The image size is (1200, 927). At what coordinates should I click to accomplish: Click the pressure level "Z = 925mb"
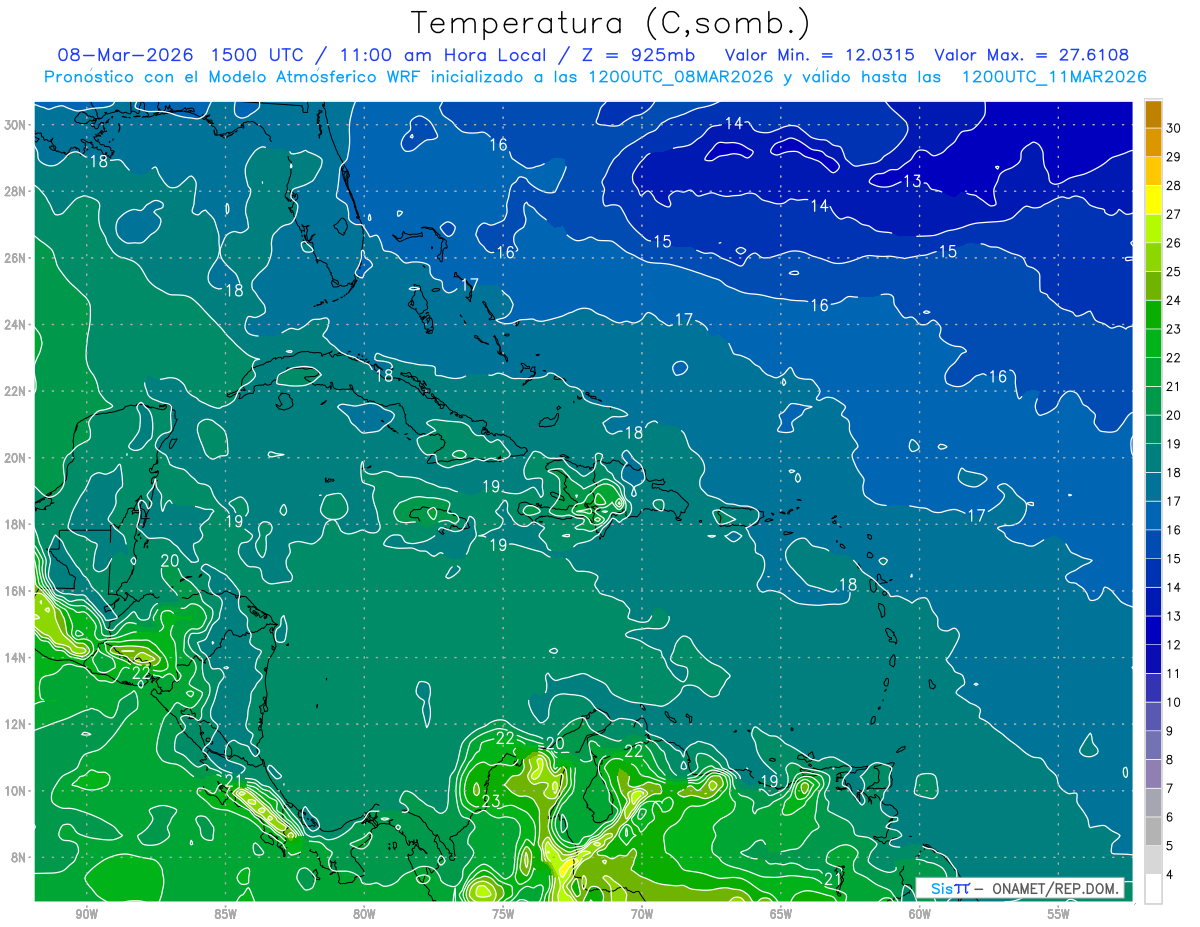pyautogui.click(x=636, y=55)
